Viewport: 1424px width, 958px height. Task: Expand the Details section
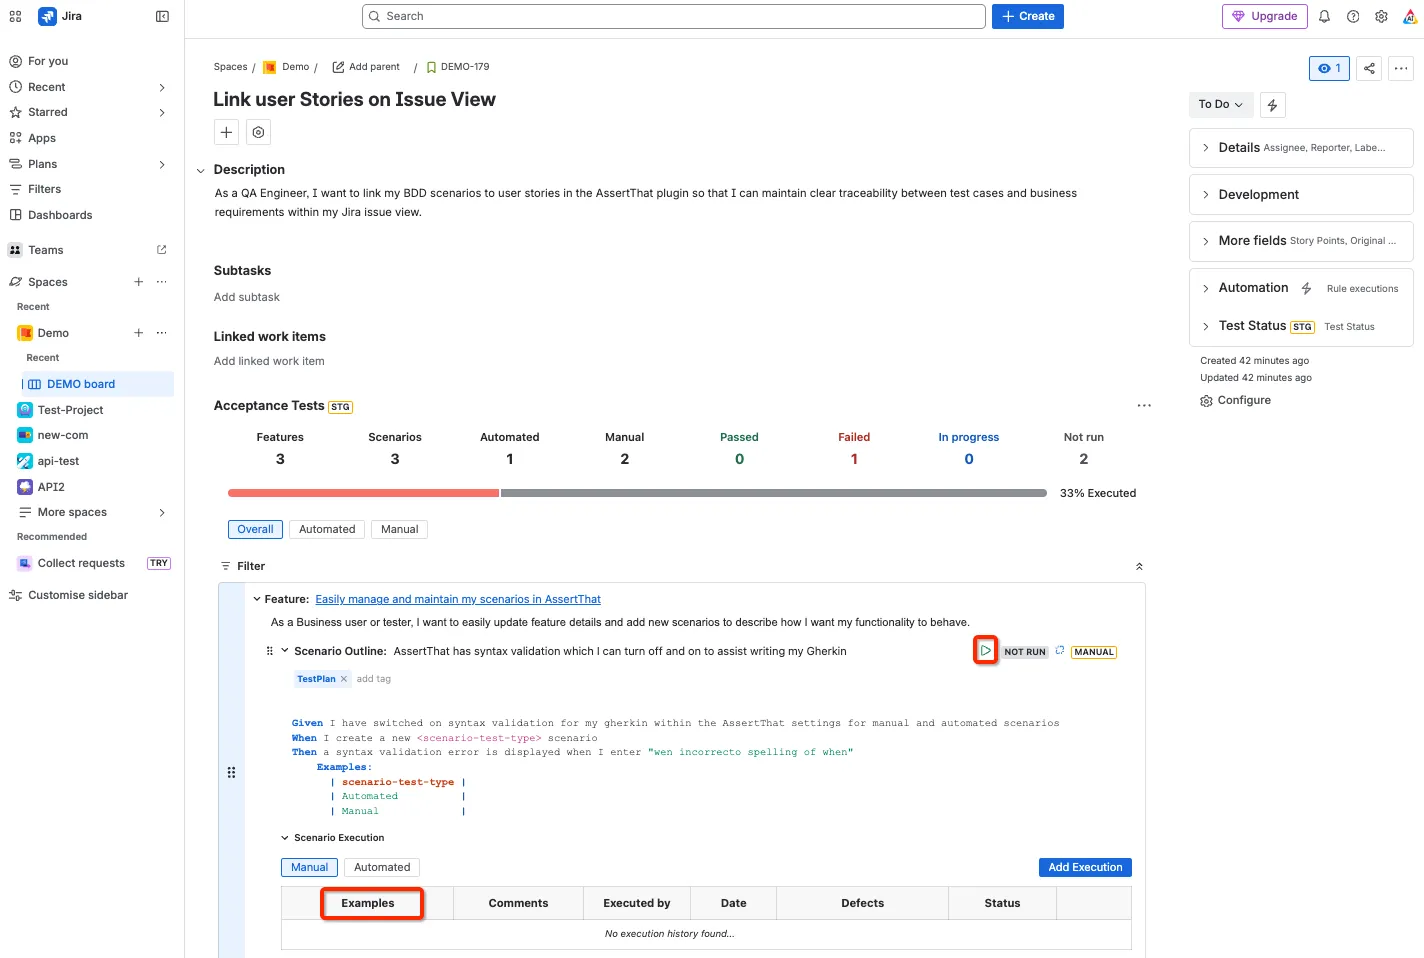pos(1301,148)
